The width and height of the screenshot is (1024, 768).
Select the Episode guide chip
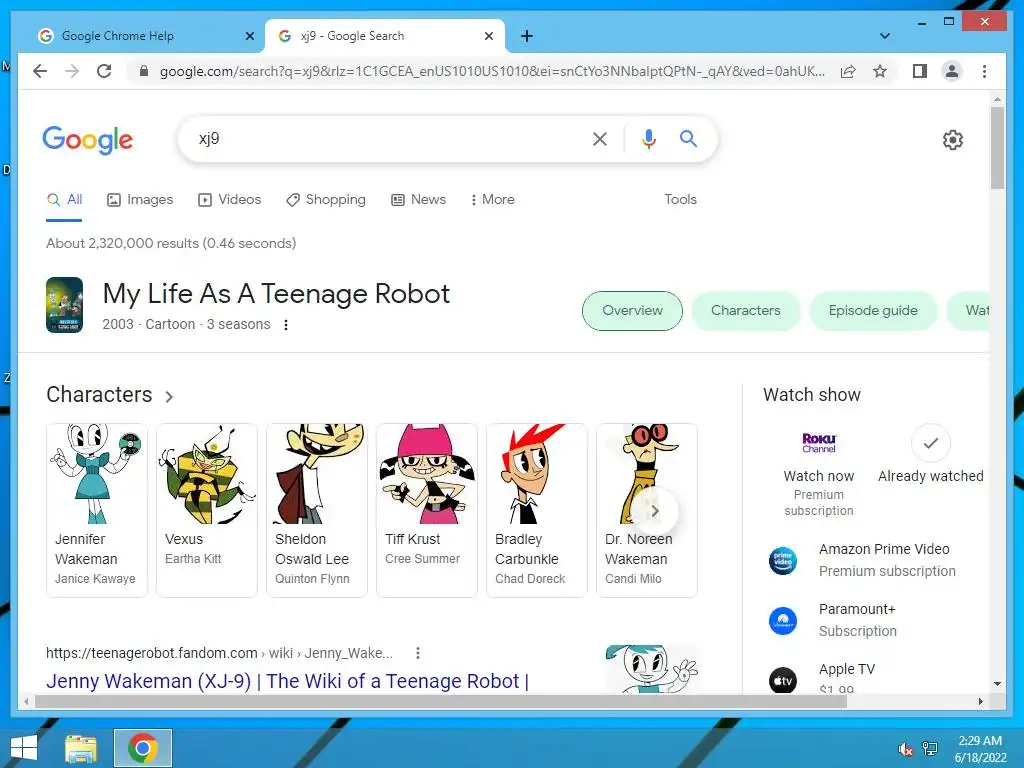click(873, 311)
